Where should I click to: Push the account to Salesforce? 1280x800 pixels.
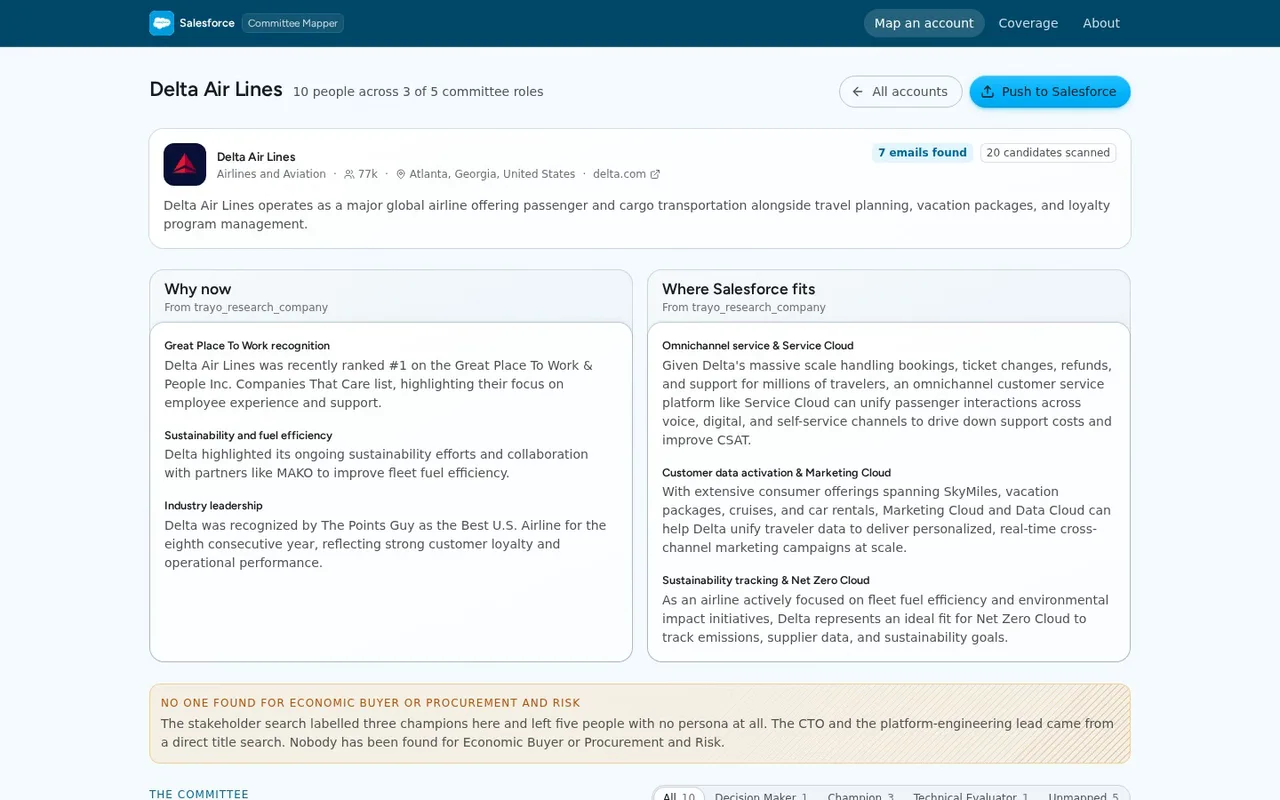click(x=1050, y=92)
